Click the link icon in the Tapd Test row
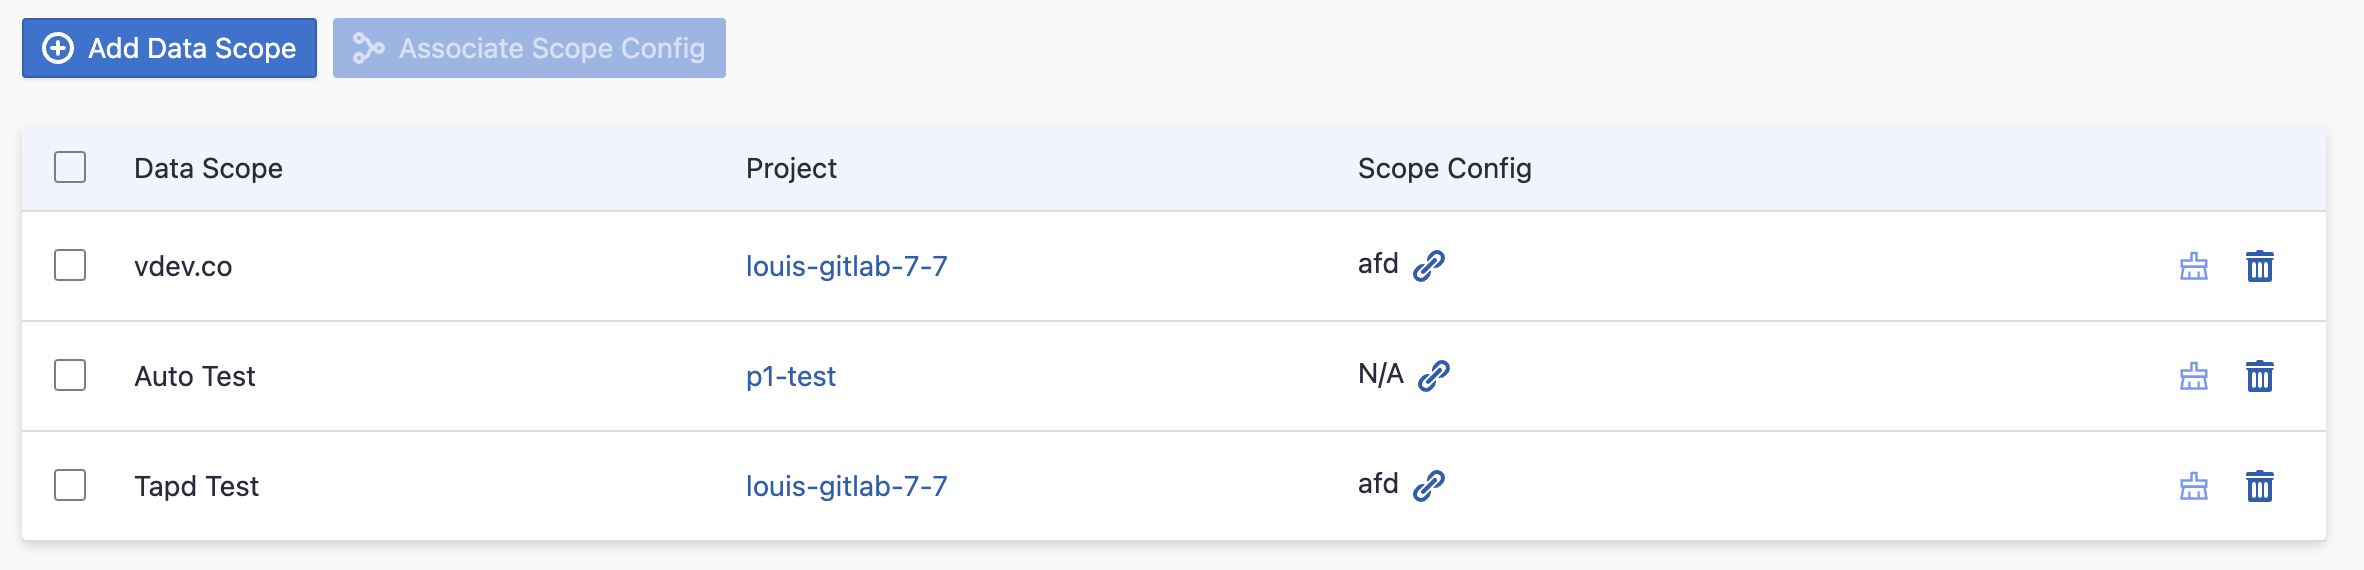The image size is (2364, 570). click(1429, 485)
